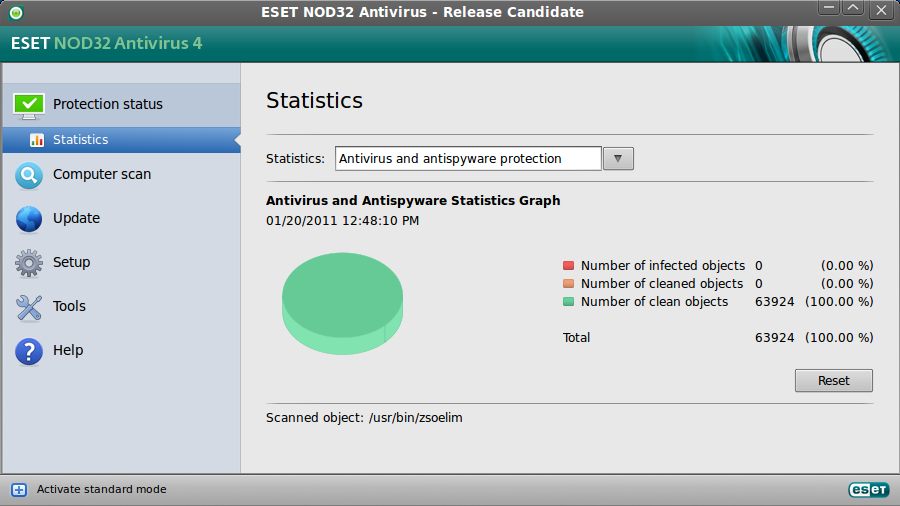
Task: Click the Help question mark icon
Action: pyautogui.click(x=29, y=351)
